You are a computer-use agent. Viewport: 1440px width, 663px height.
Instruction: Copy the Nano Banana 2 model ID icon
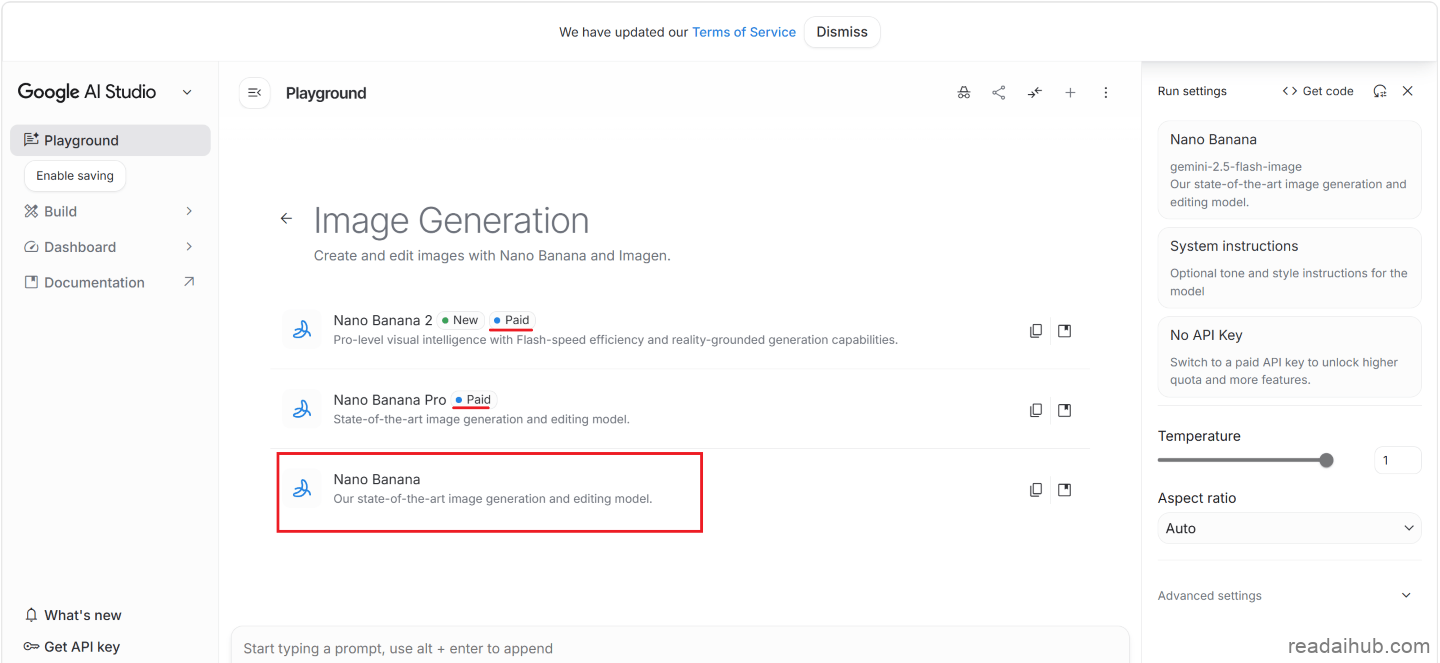(1036, 331)
